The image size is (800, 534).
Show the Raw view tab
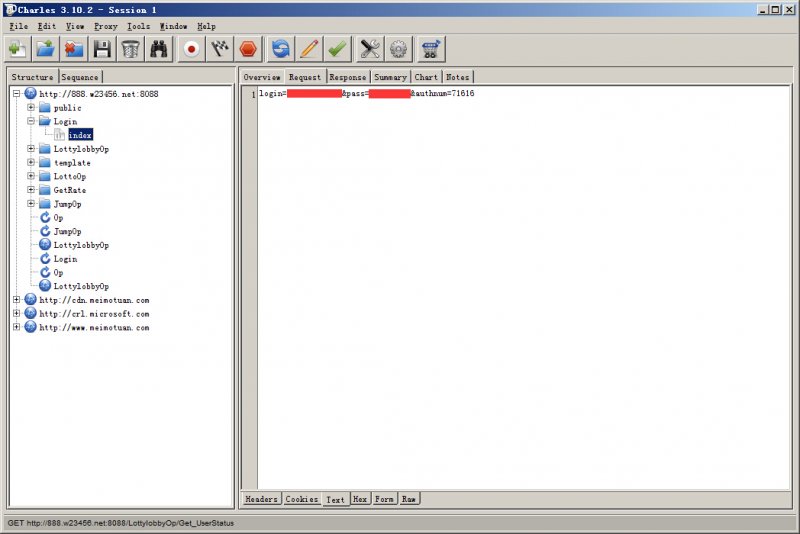(409, 499)
